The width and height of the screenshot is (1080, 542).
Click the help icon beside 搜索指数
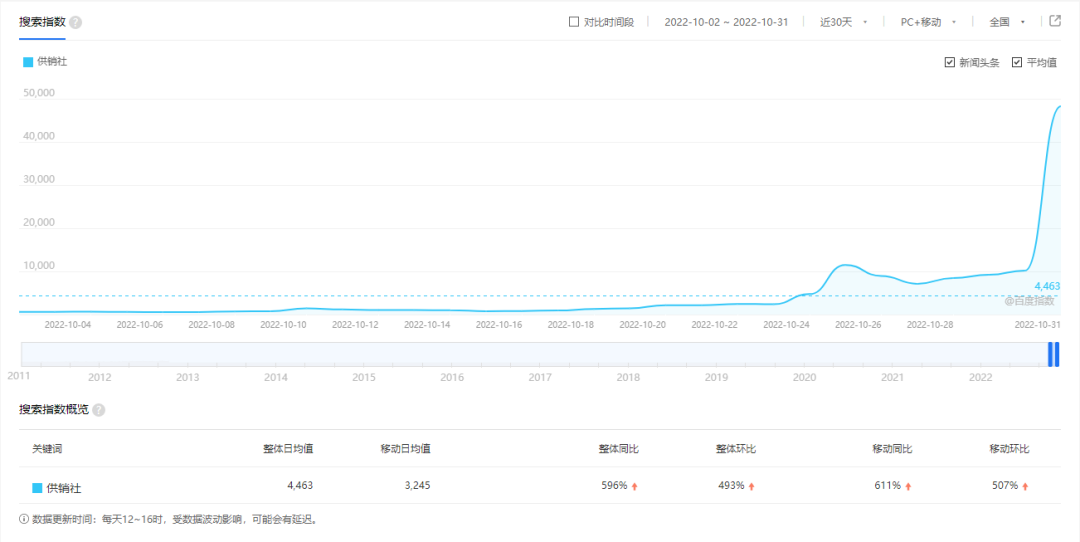coord(76,22)
